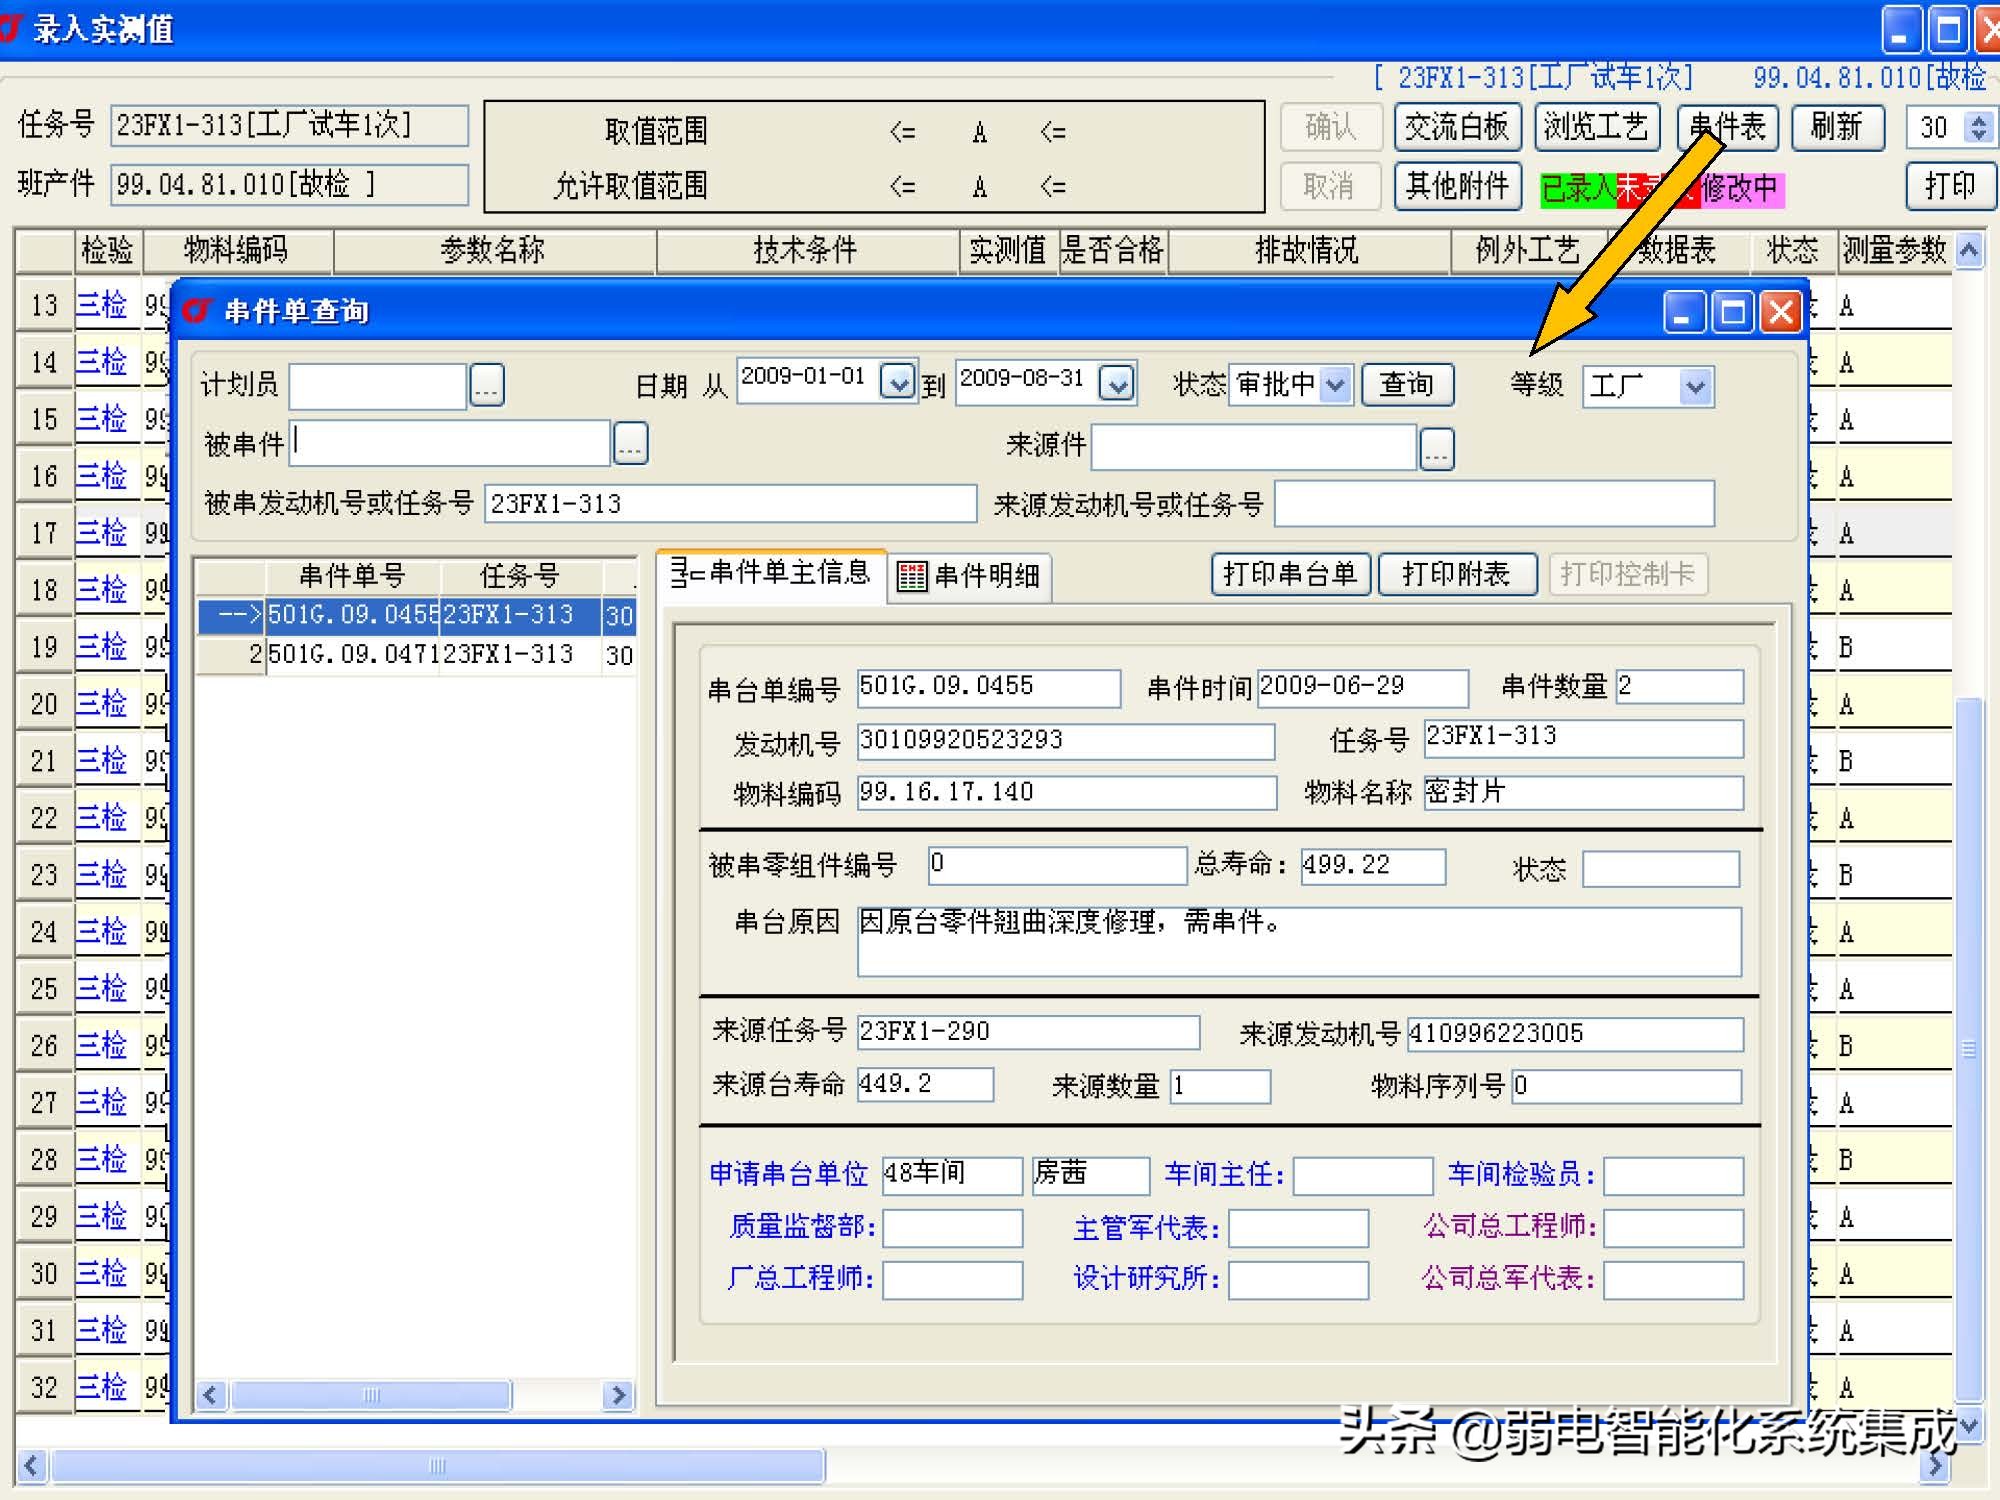Click the 交流白板 button in main window
This screenshot has width=2000, height=1500.
(x=1457, y=127)
